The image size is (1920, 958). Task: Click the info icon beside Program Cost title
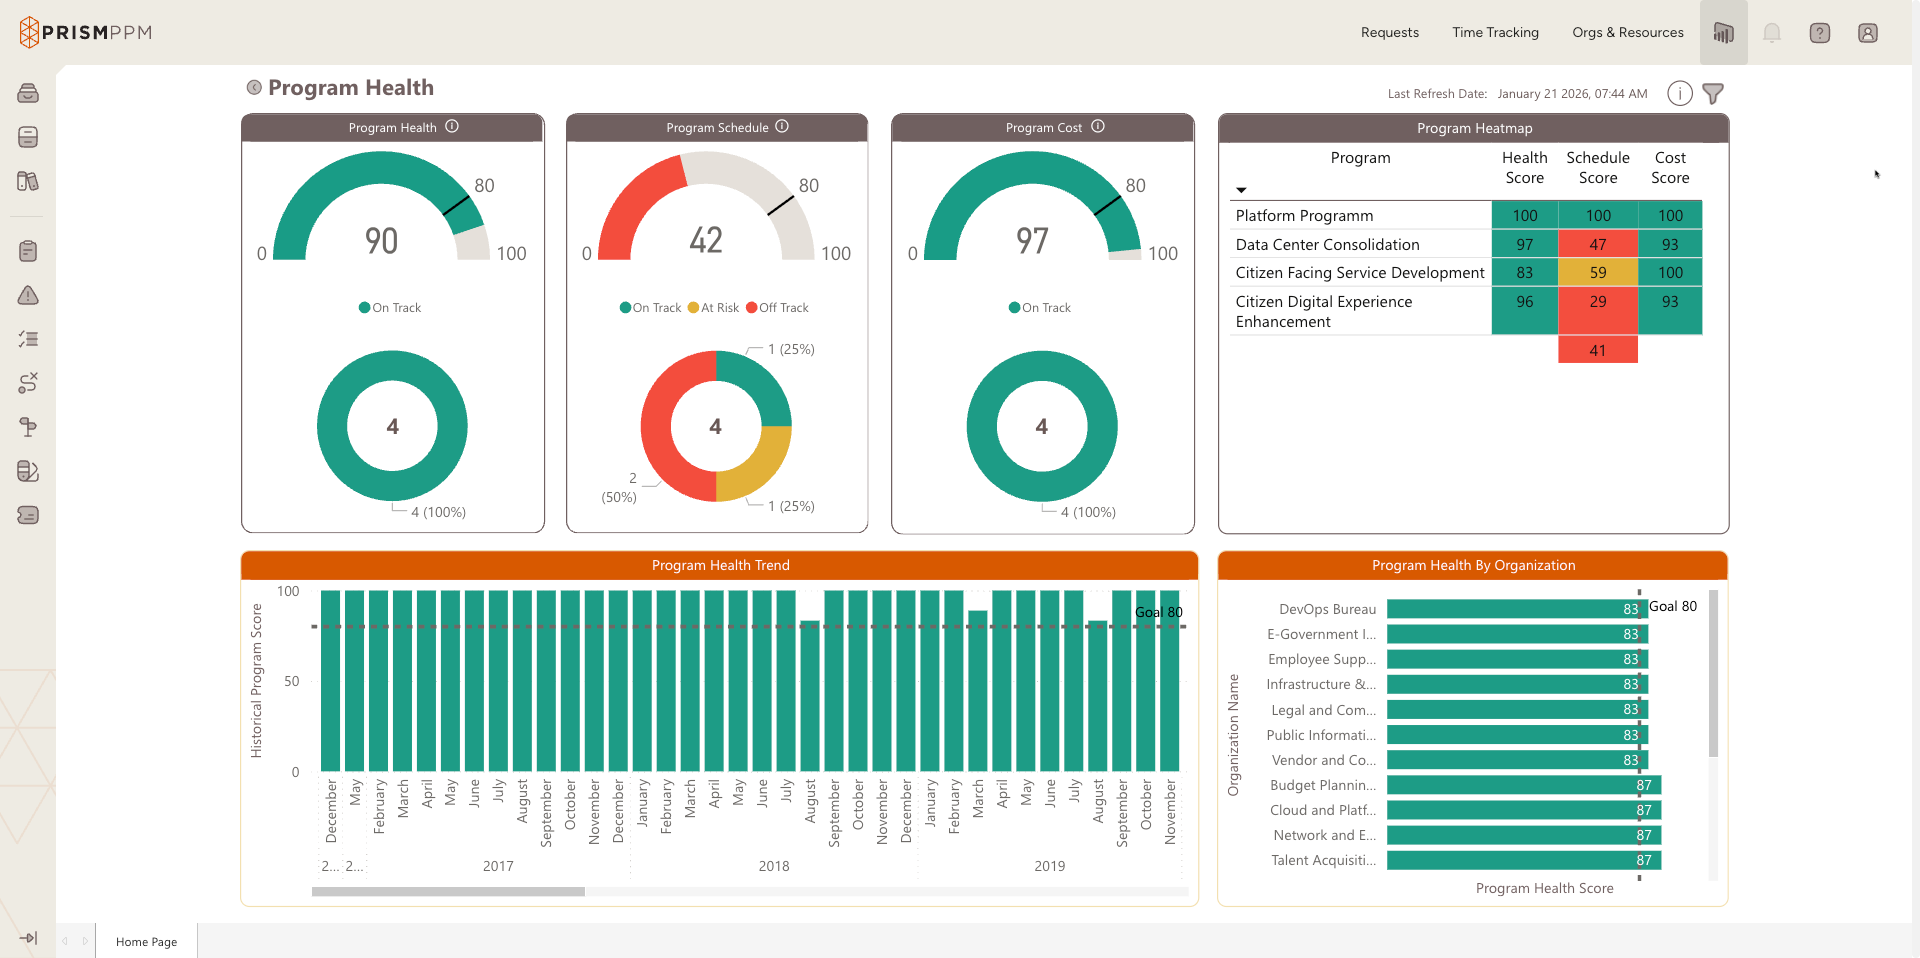coord(1098,127)
